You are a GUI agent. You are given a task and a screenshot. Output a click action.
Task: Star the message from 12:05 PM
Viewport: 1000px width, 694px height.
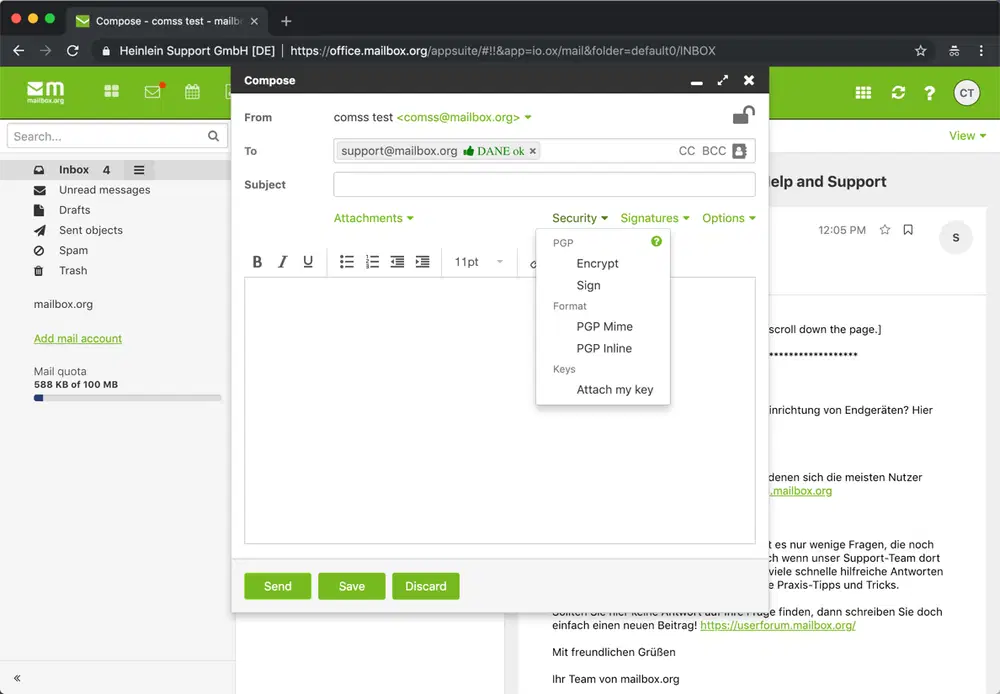pos(885,230)
